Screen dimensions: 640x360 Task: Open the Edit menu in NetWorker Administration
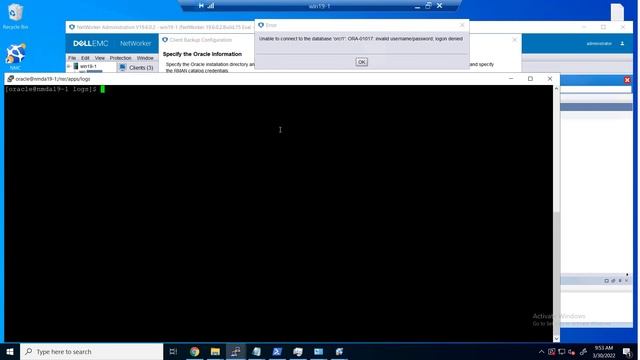click(x=85, y=58)
